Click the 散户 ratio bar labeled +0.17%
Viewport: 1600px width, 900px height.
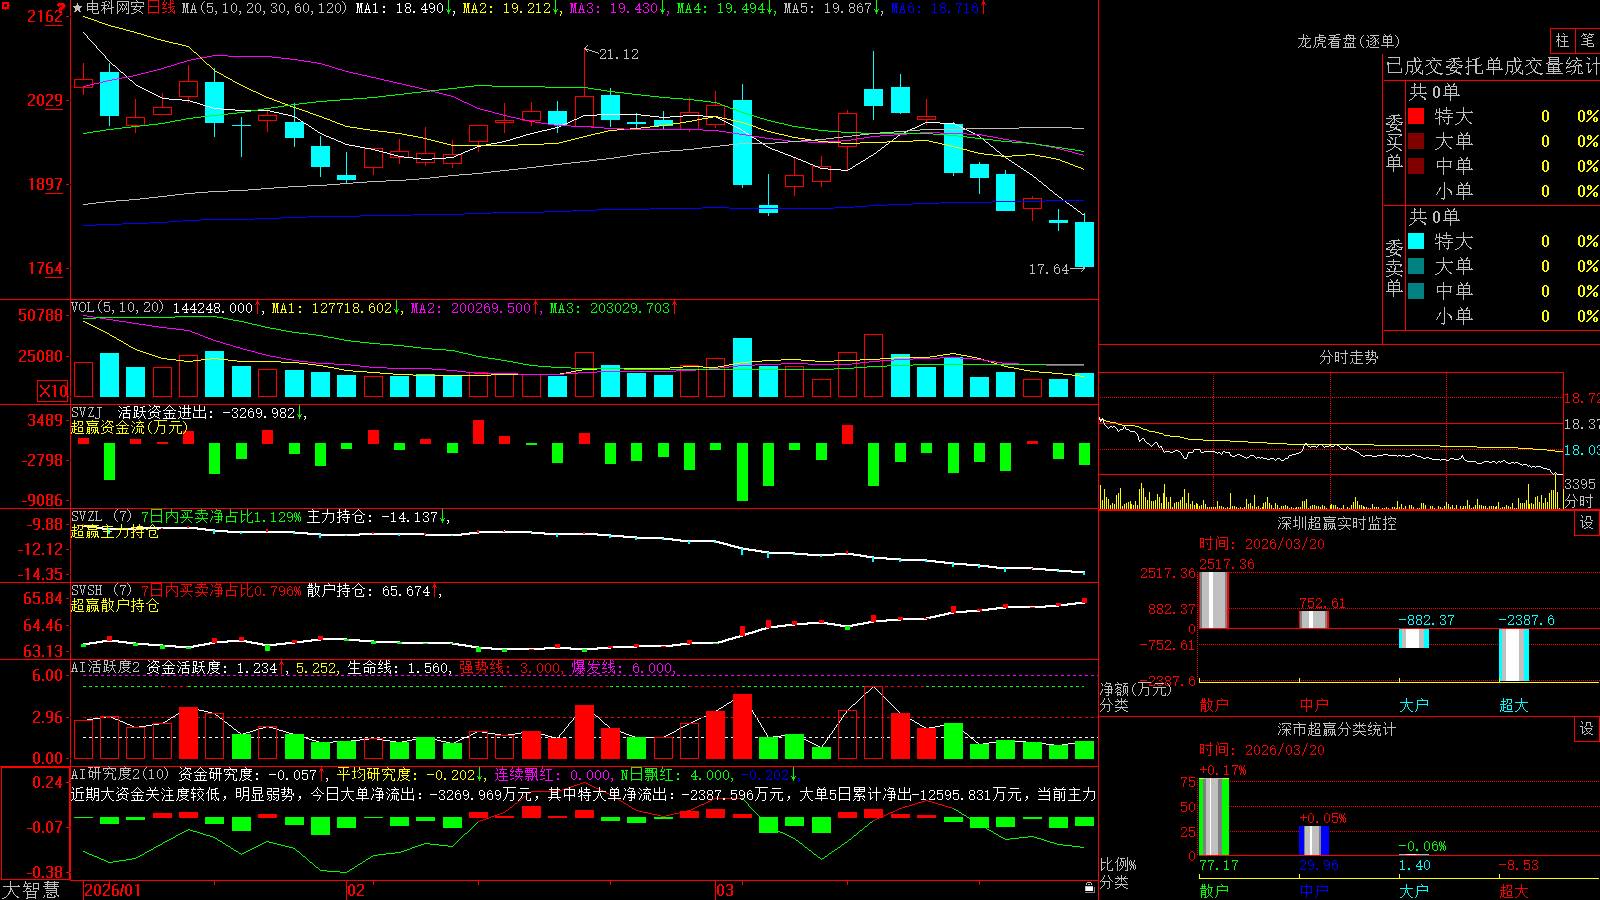(x=1214, y=817)
